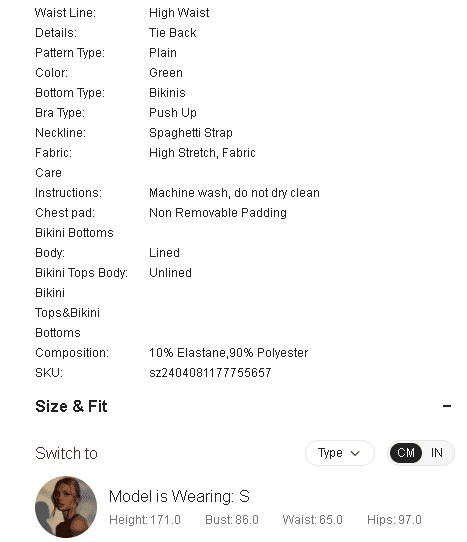
Task: Switch measurement units to IN
Action: [437, 453]
